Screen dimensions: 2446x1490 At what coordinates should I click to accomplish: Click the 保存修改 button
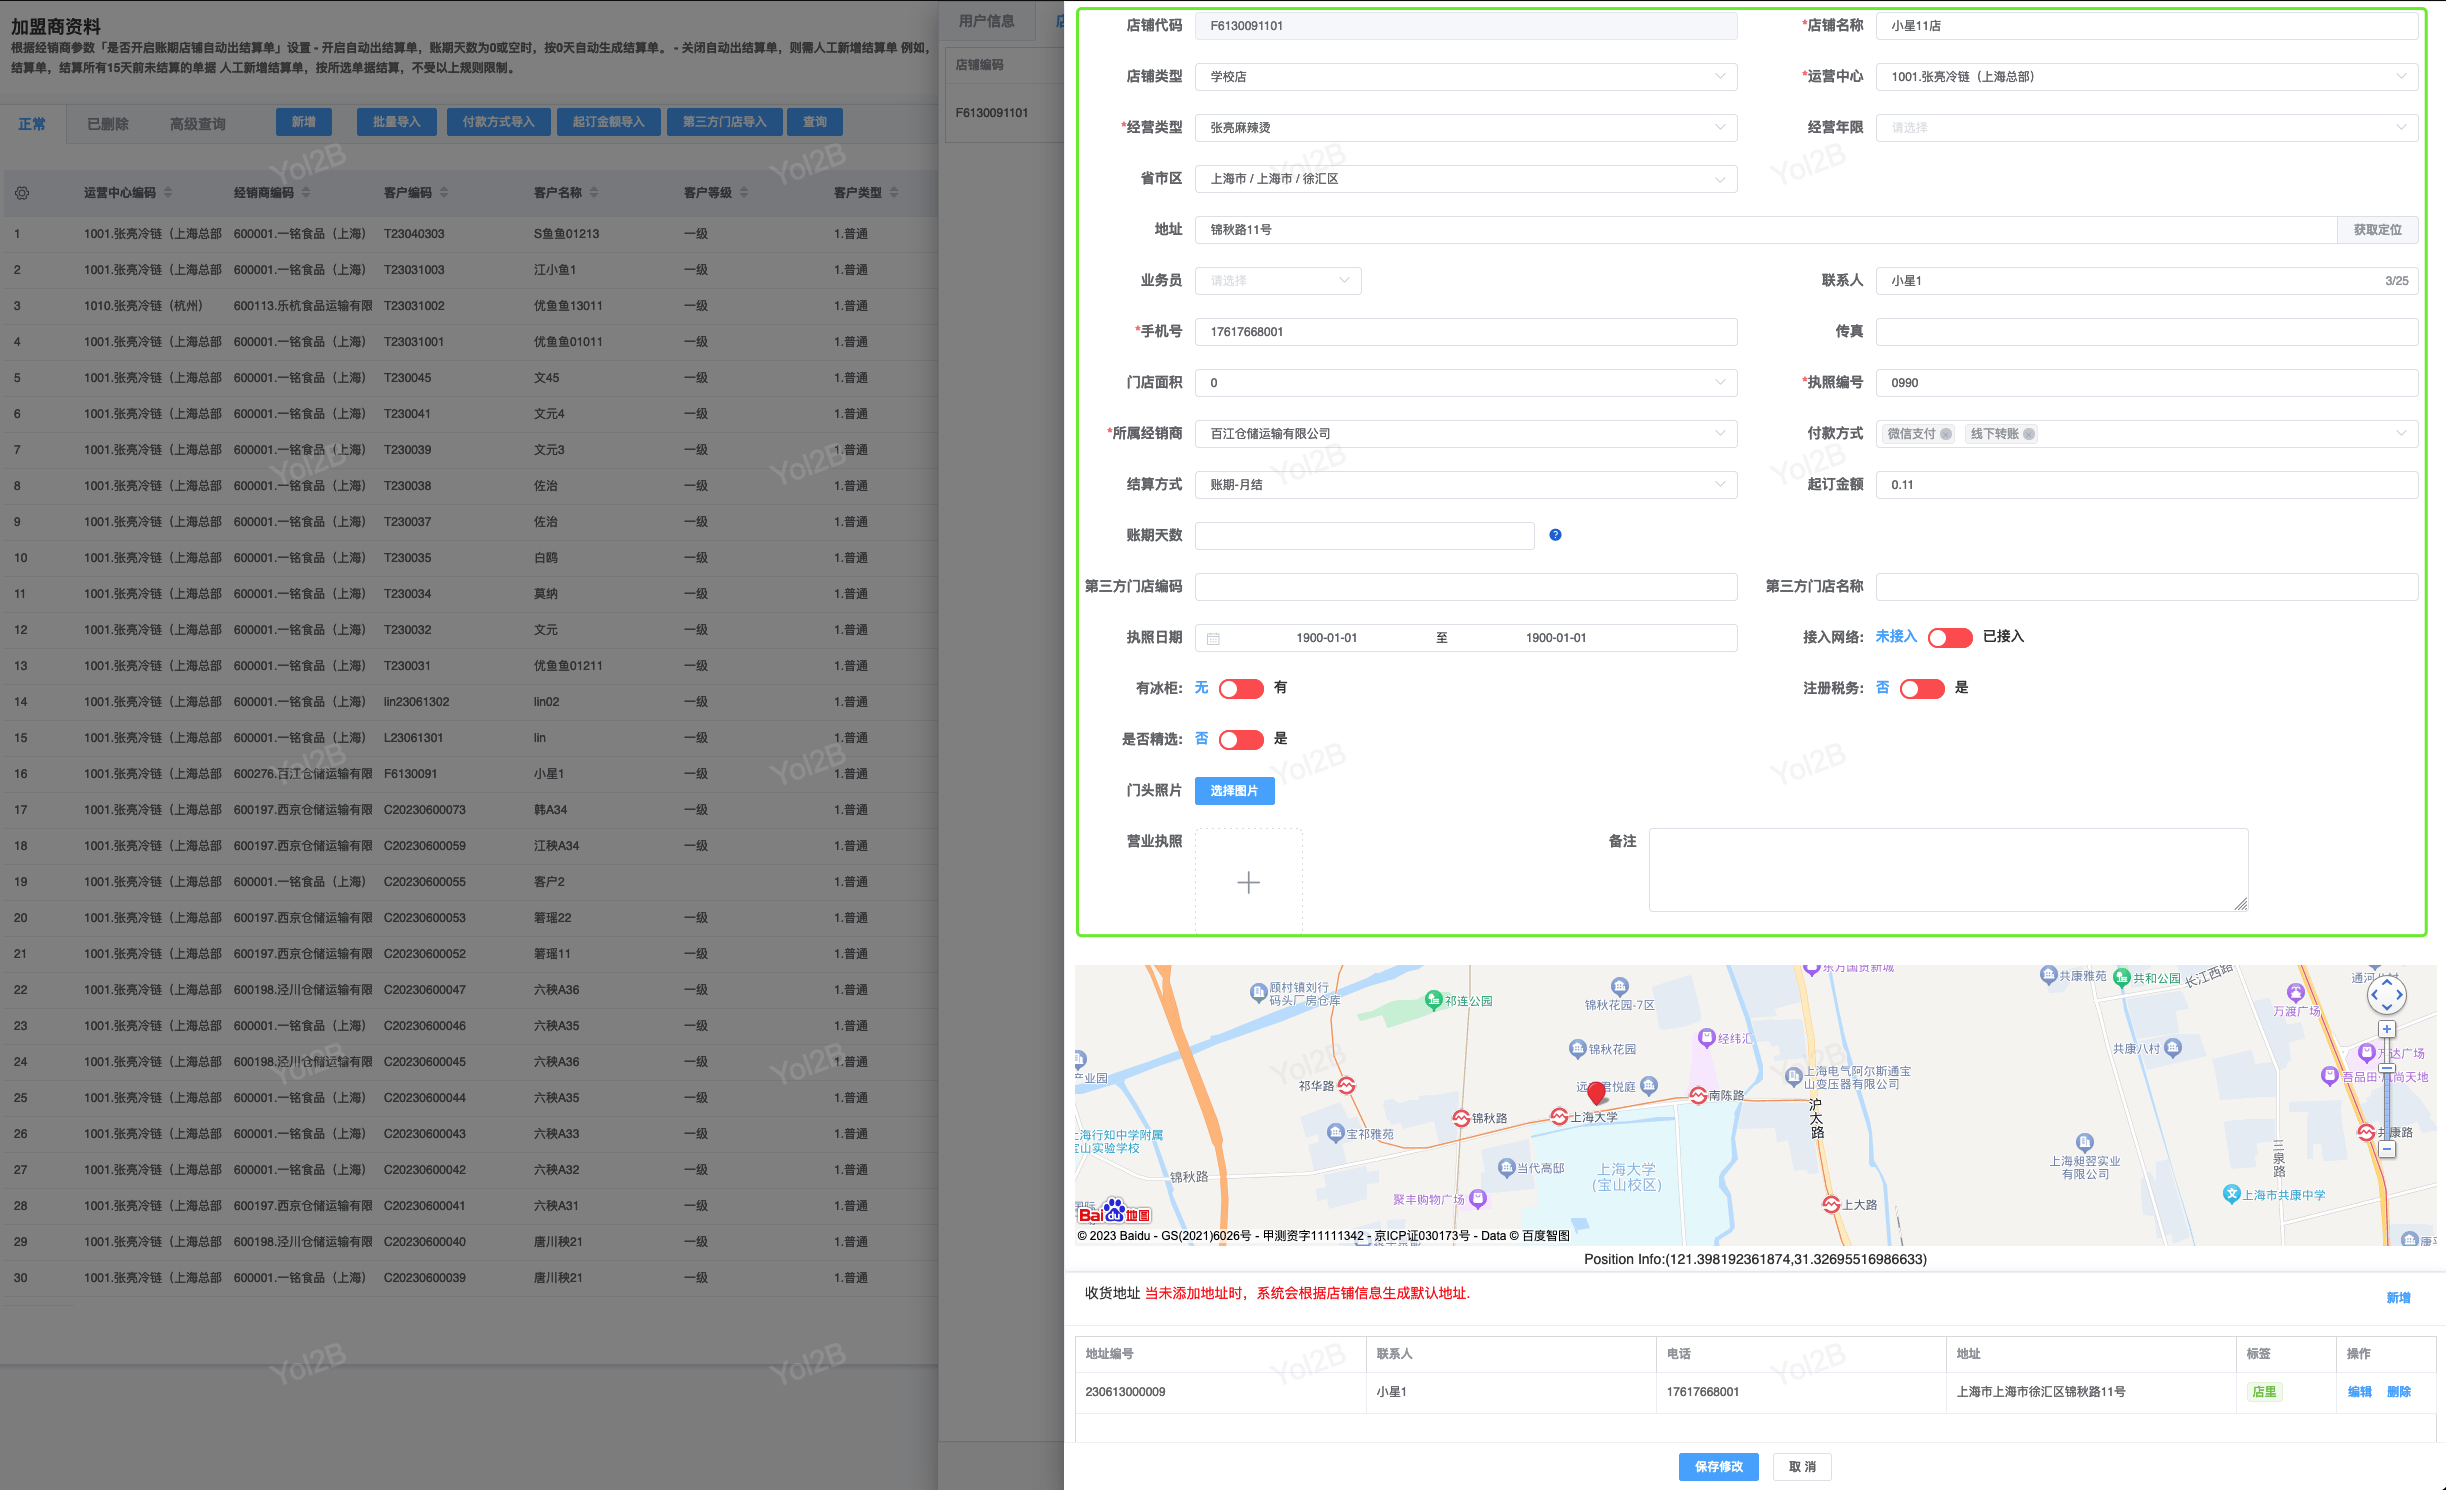point(1718,1466)
